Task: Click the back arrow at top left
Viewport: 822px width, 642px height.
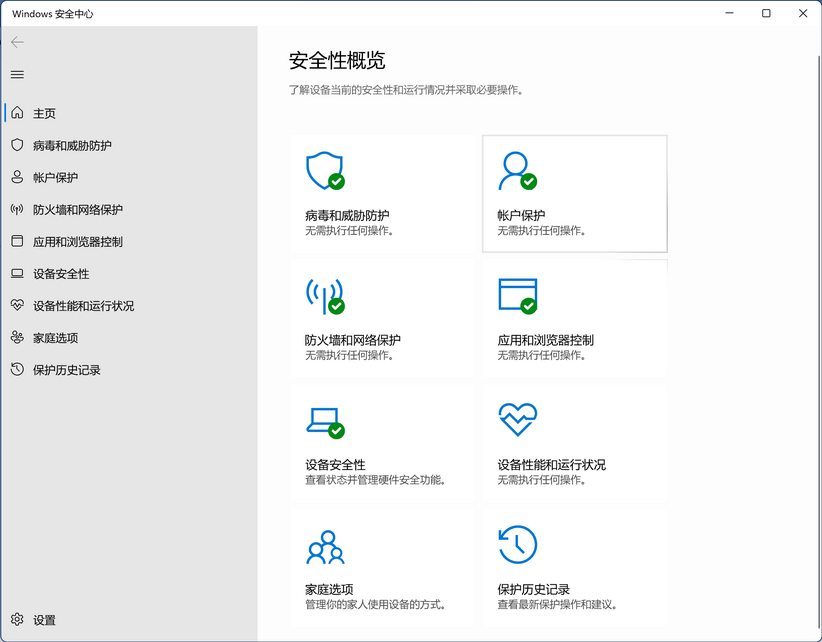Action: (16, 42)
